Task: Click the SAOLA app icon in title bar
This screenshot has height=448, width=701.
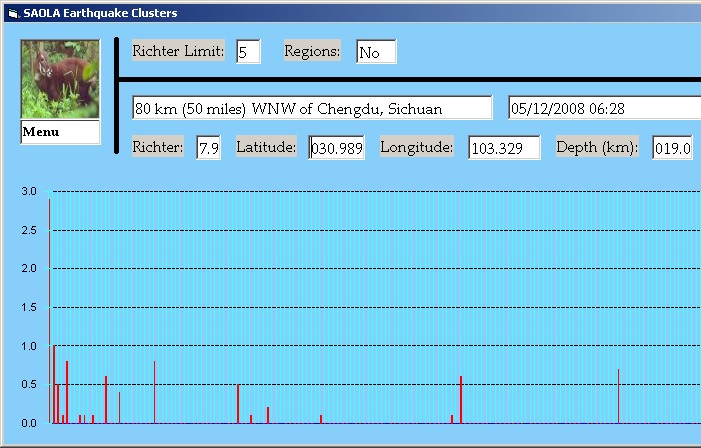Action: tap(11, 13)
